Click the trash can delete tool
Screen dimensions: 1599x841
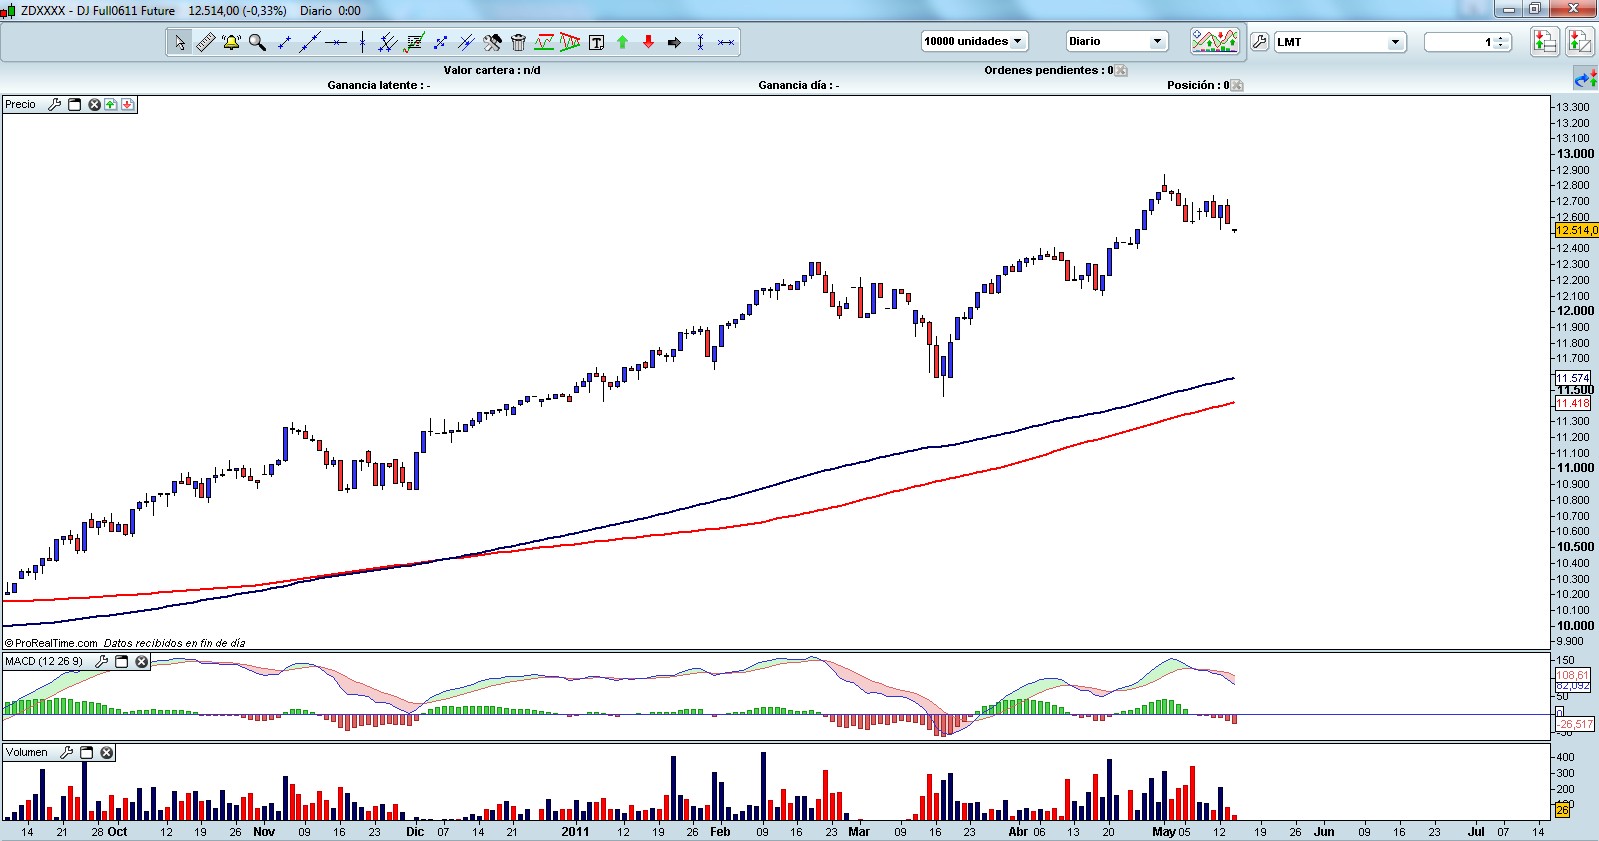[x=518, y=42]
